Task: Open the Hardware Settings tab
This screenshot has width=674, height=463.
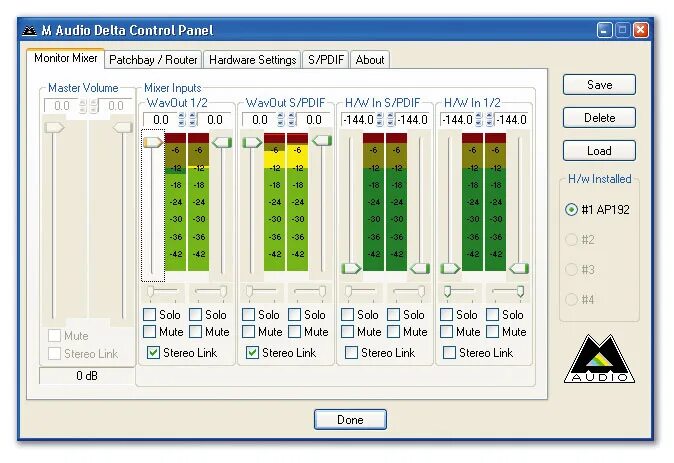Action: [x=252, y=60]
